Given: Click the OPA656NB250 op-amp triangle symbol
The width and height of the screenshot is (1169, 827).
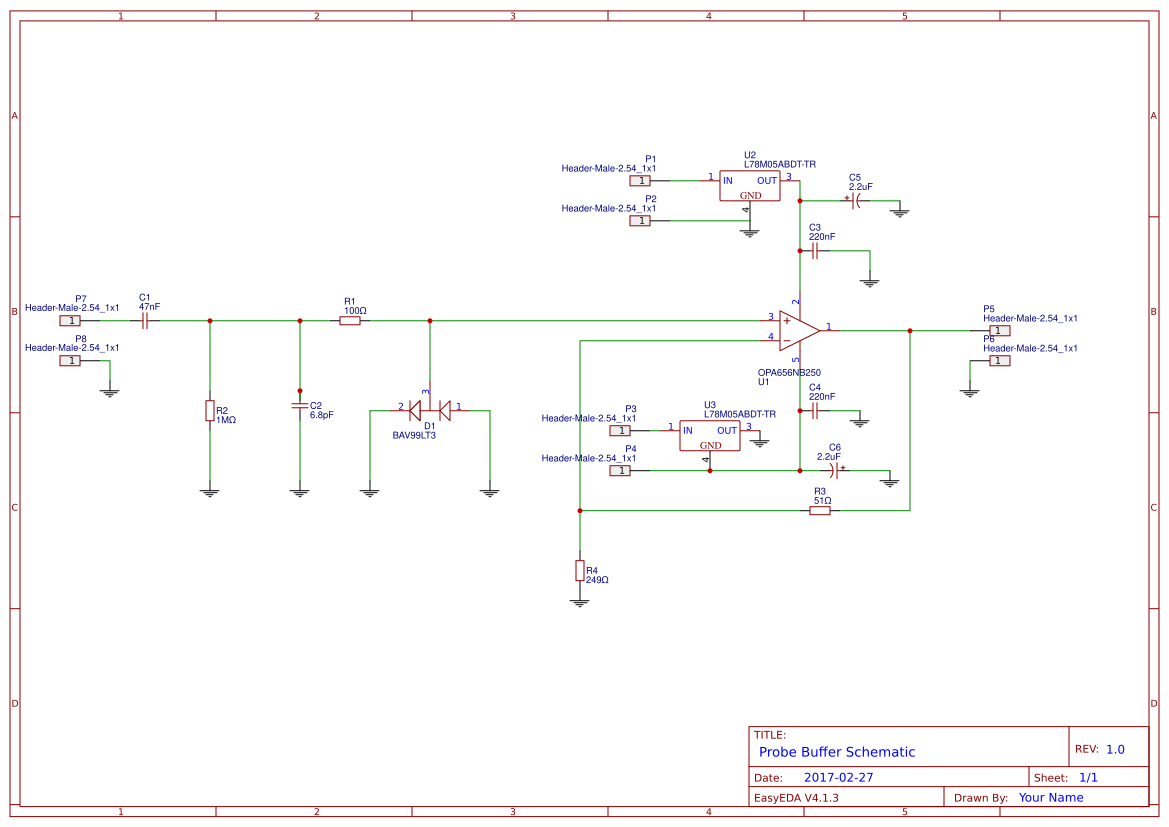Looking at the screenshot, I should [795, 327].
